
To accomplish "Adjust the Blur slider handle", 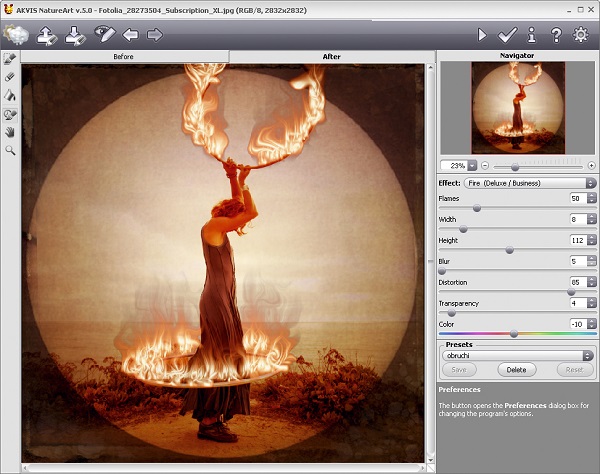I will [442, 271].
